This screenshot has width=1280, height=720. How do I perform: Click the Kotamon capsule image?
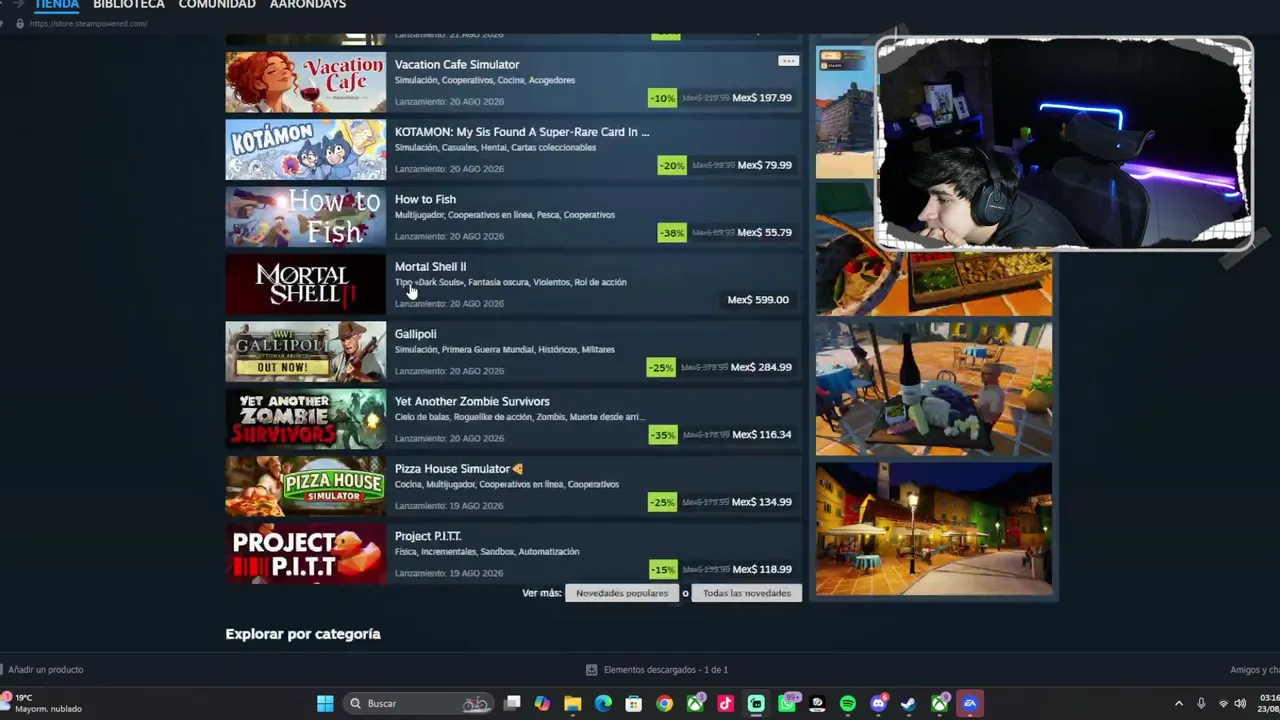click(x=305, y=150)
